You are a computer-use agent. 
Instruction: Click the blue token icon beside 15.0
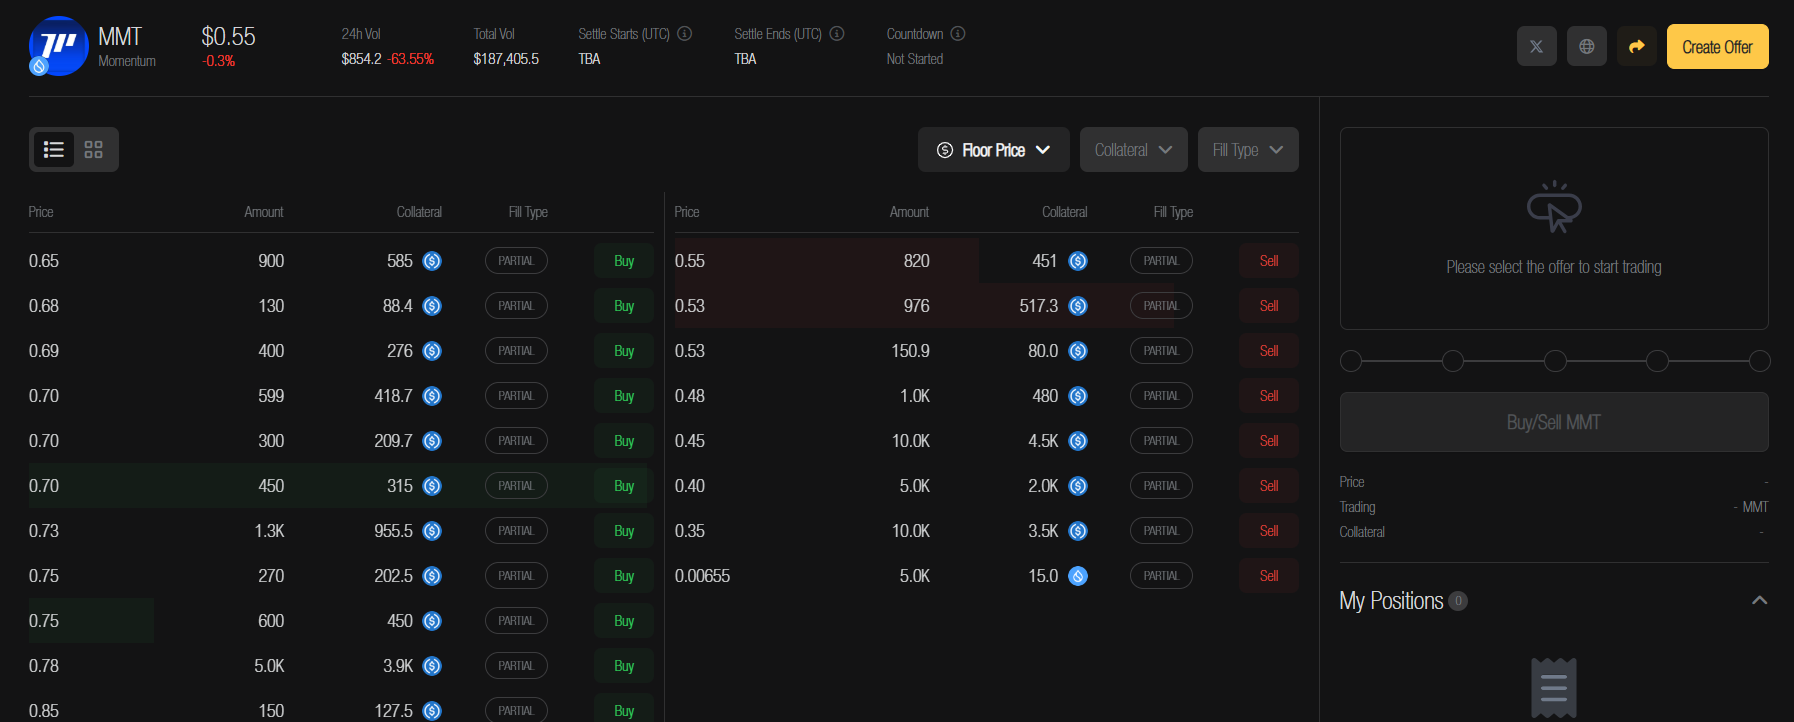pos(1078,576)
